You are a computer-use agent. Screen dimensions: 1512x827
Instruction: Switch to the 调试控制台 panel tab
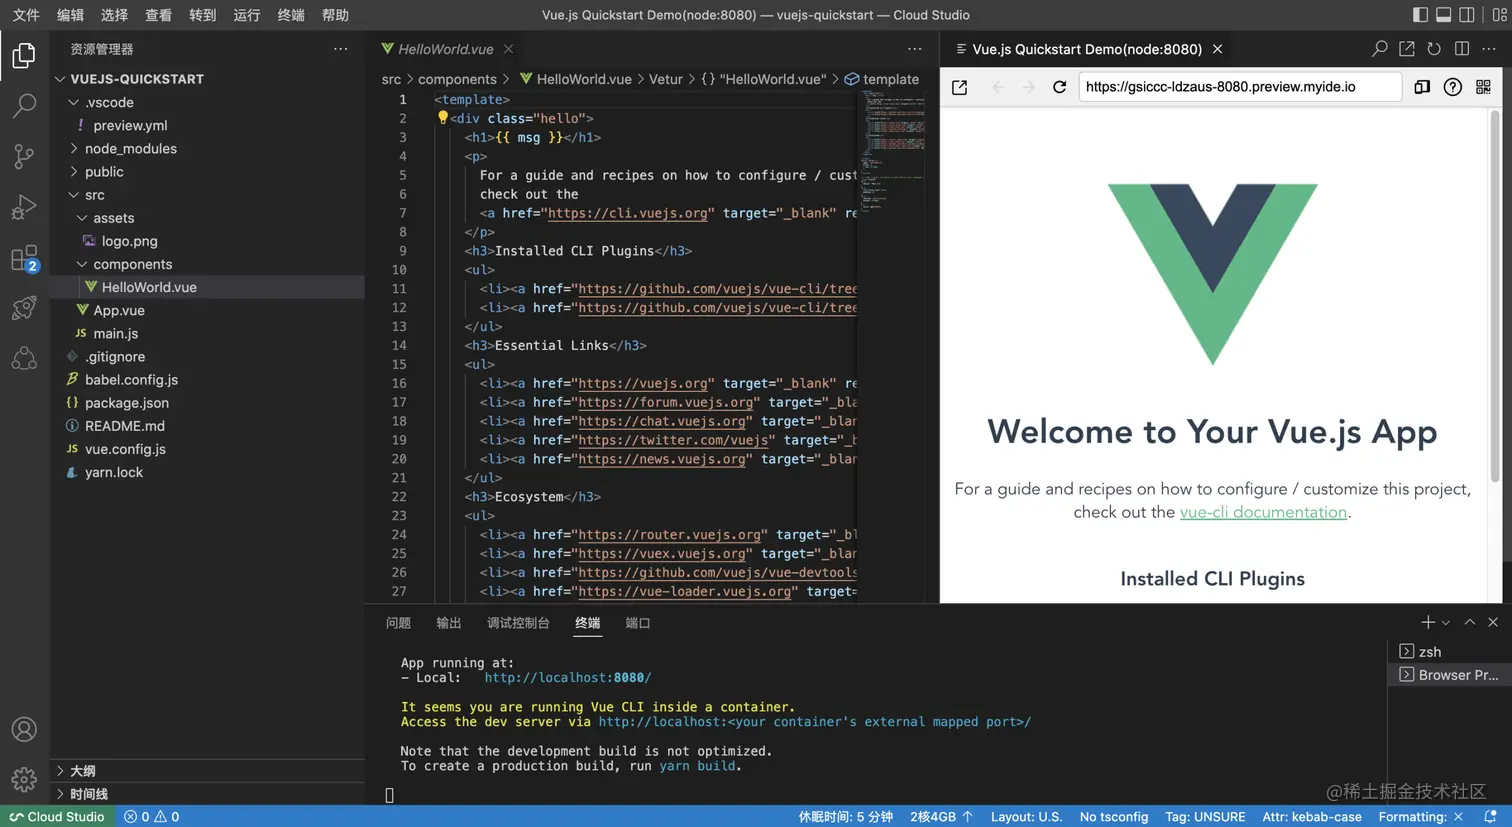click(x=518, y=623)
